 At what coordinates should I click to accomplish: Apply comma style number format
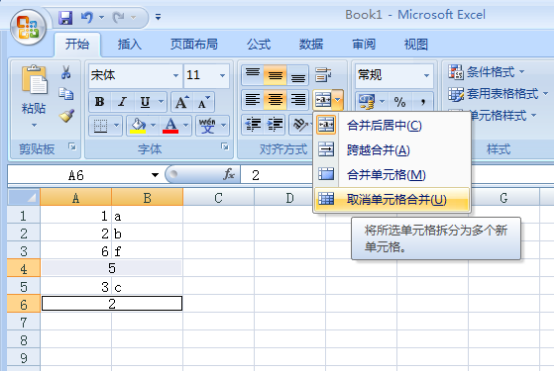[423, 102]
